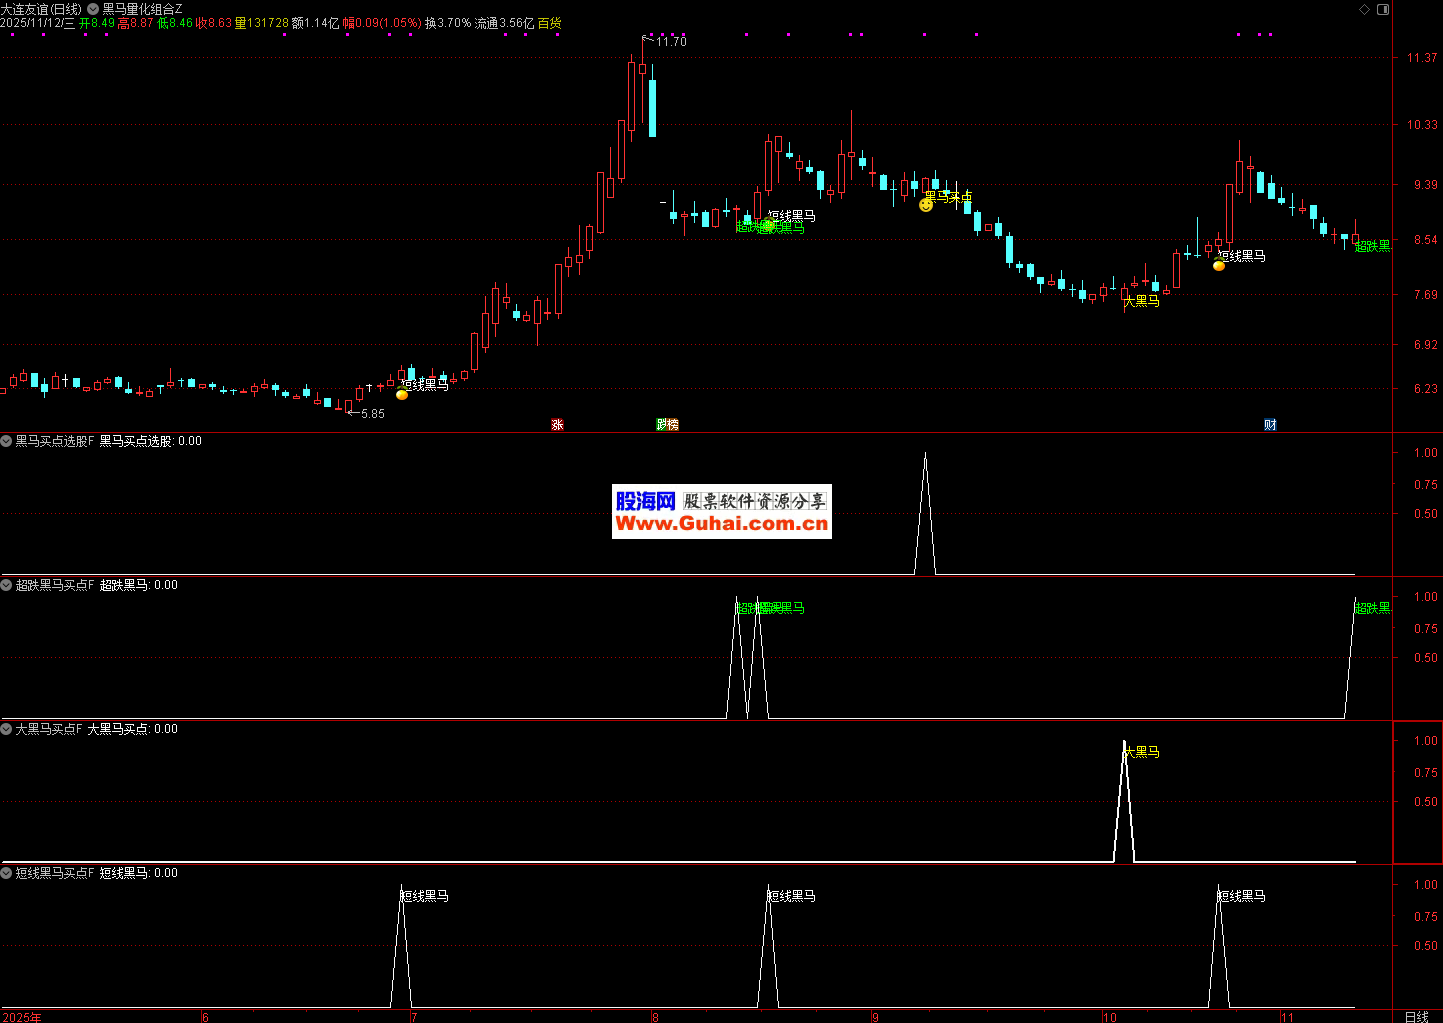Click the coin icon near October 短线黑马
The width and height of the screenshot is (1443, 1023).
click(x=1219, y=266)
